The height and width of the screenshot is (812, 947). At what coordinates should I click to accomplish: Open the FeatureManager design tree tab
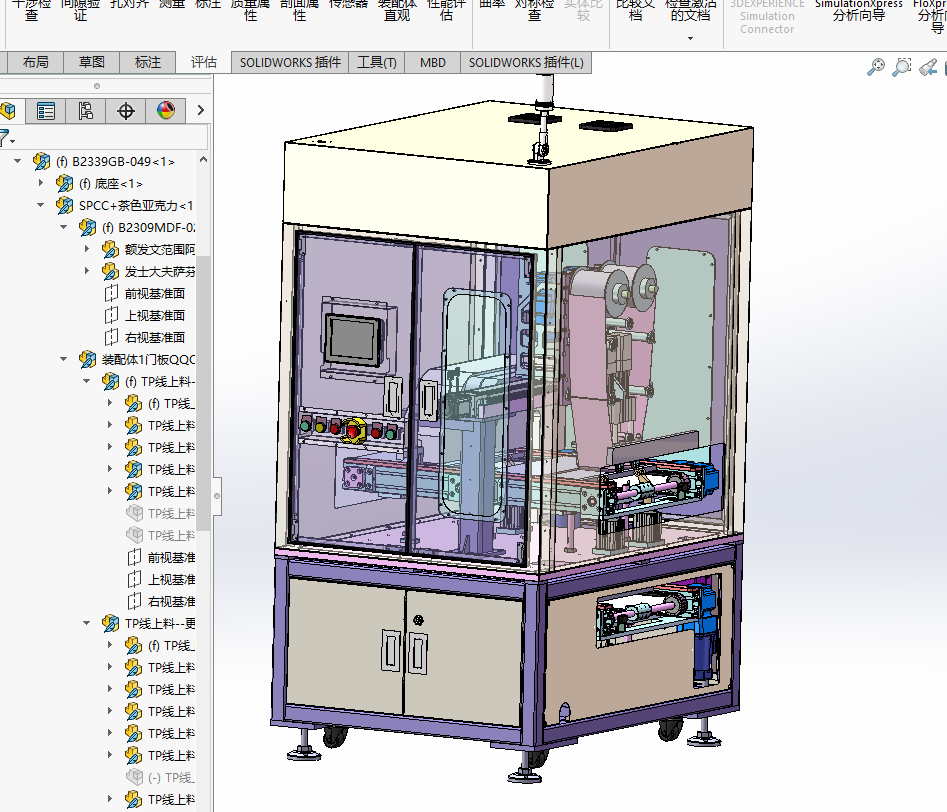8,111
